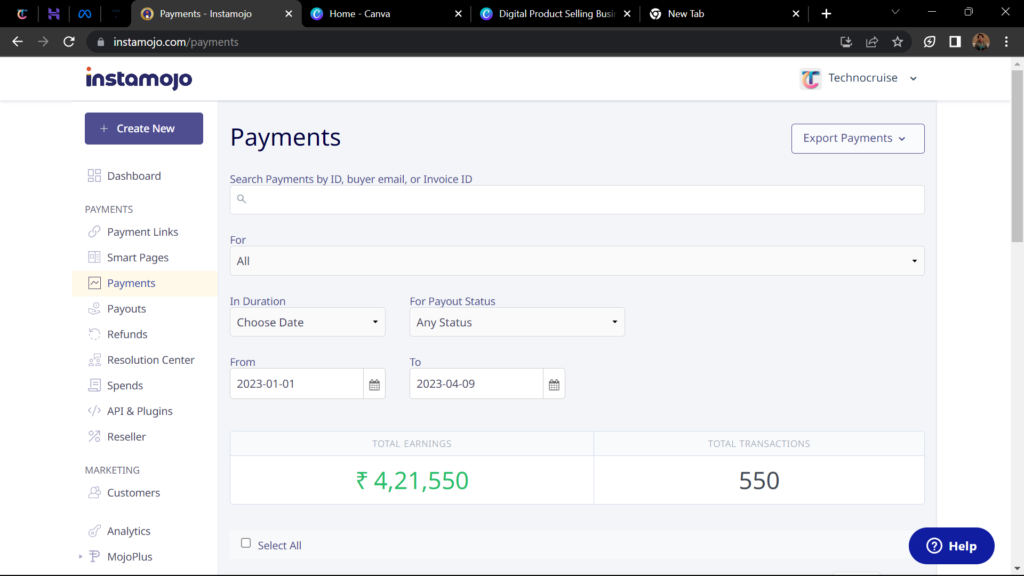
Task: Reload the page with the refresh icon
Action: click(69, 42)
